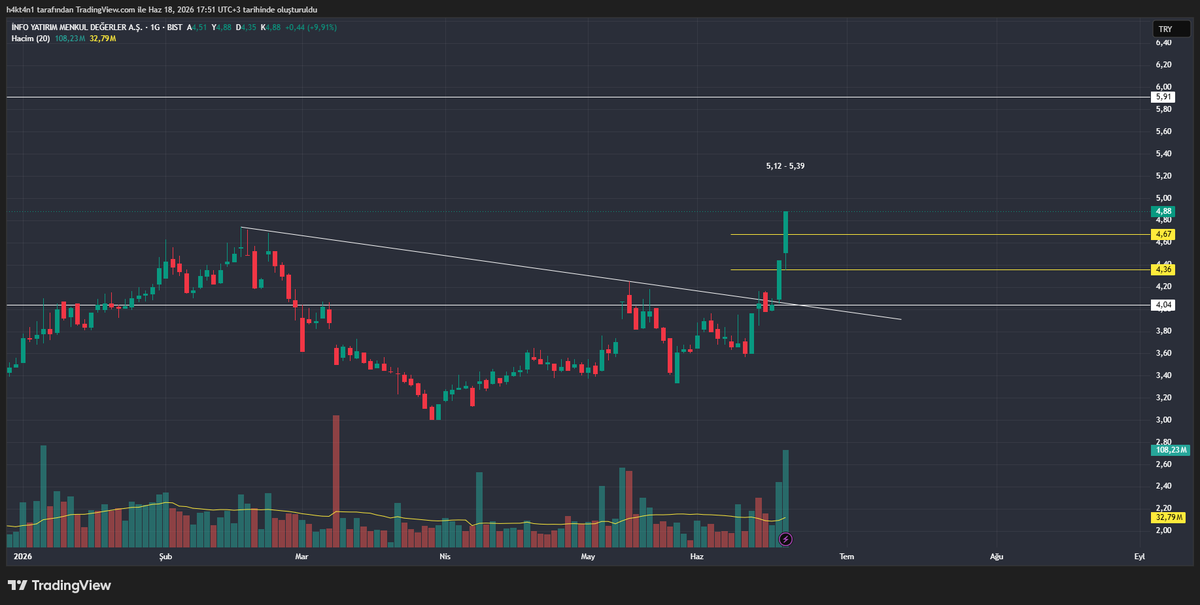Click the 4,88 last price label
The image size is (1200, 605).
(x=1163, y=211)
